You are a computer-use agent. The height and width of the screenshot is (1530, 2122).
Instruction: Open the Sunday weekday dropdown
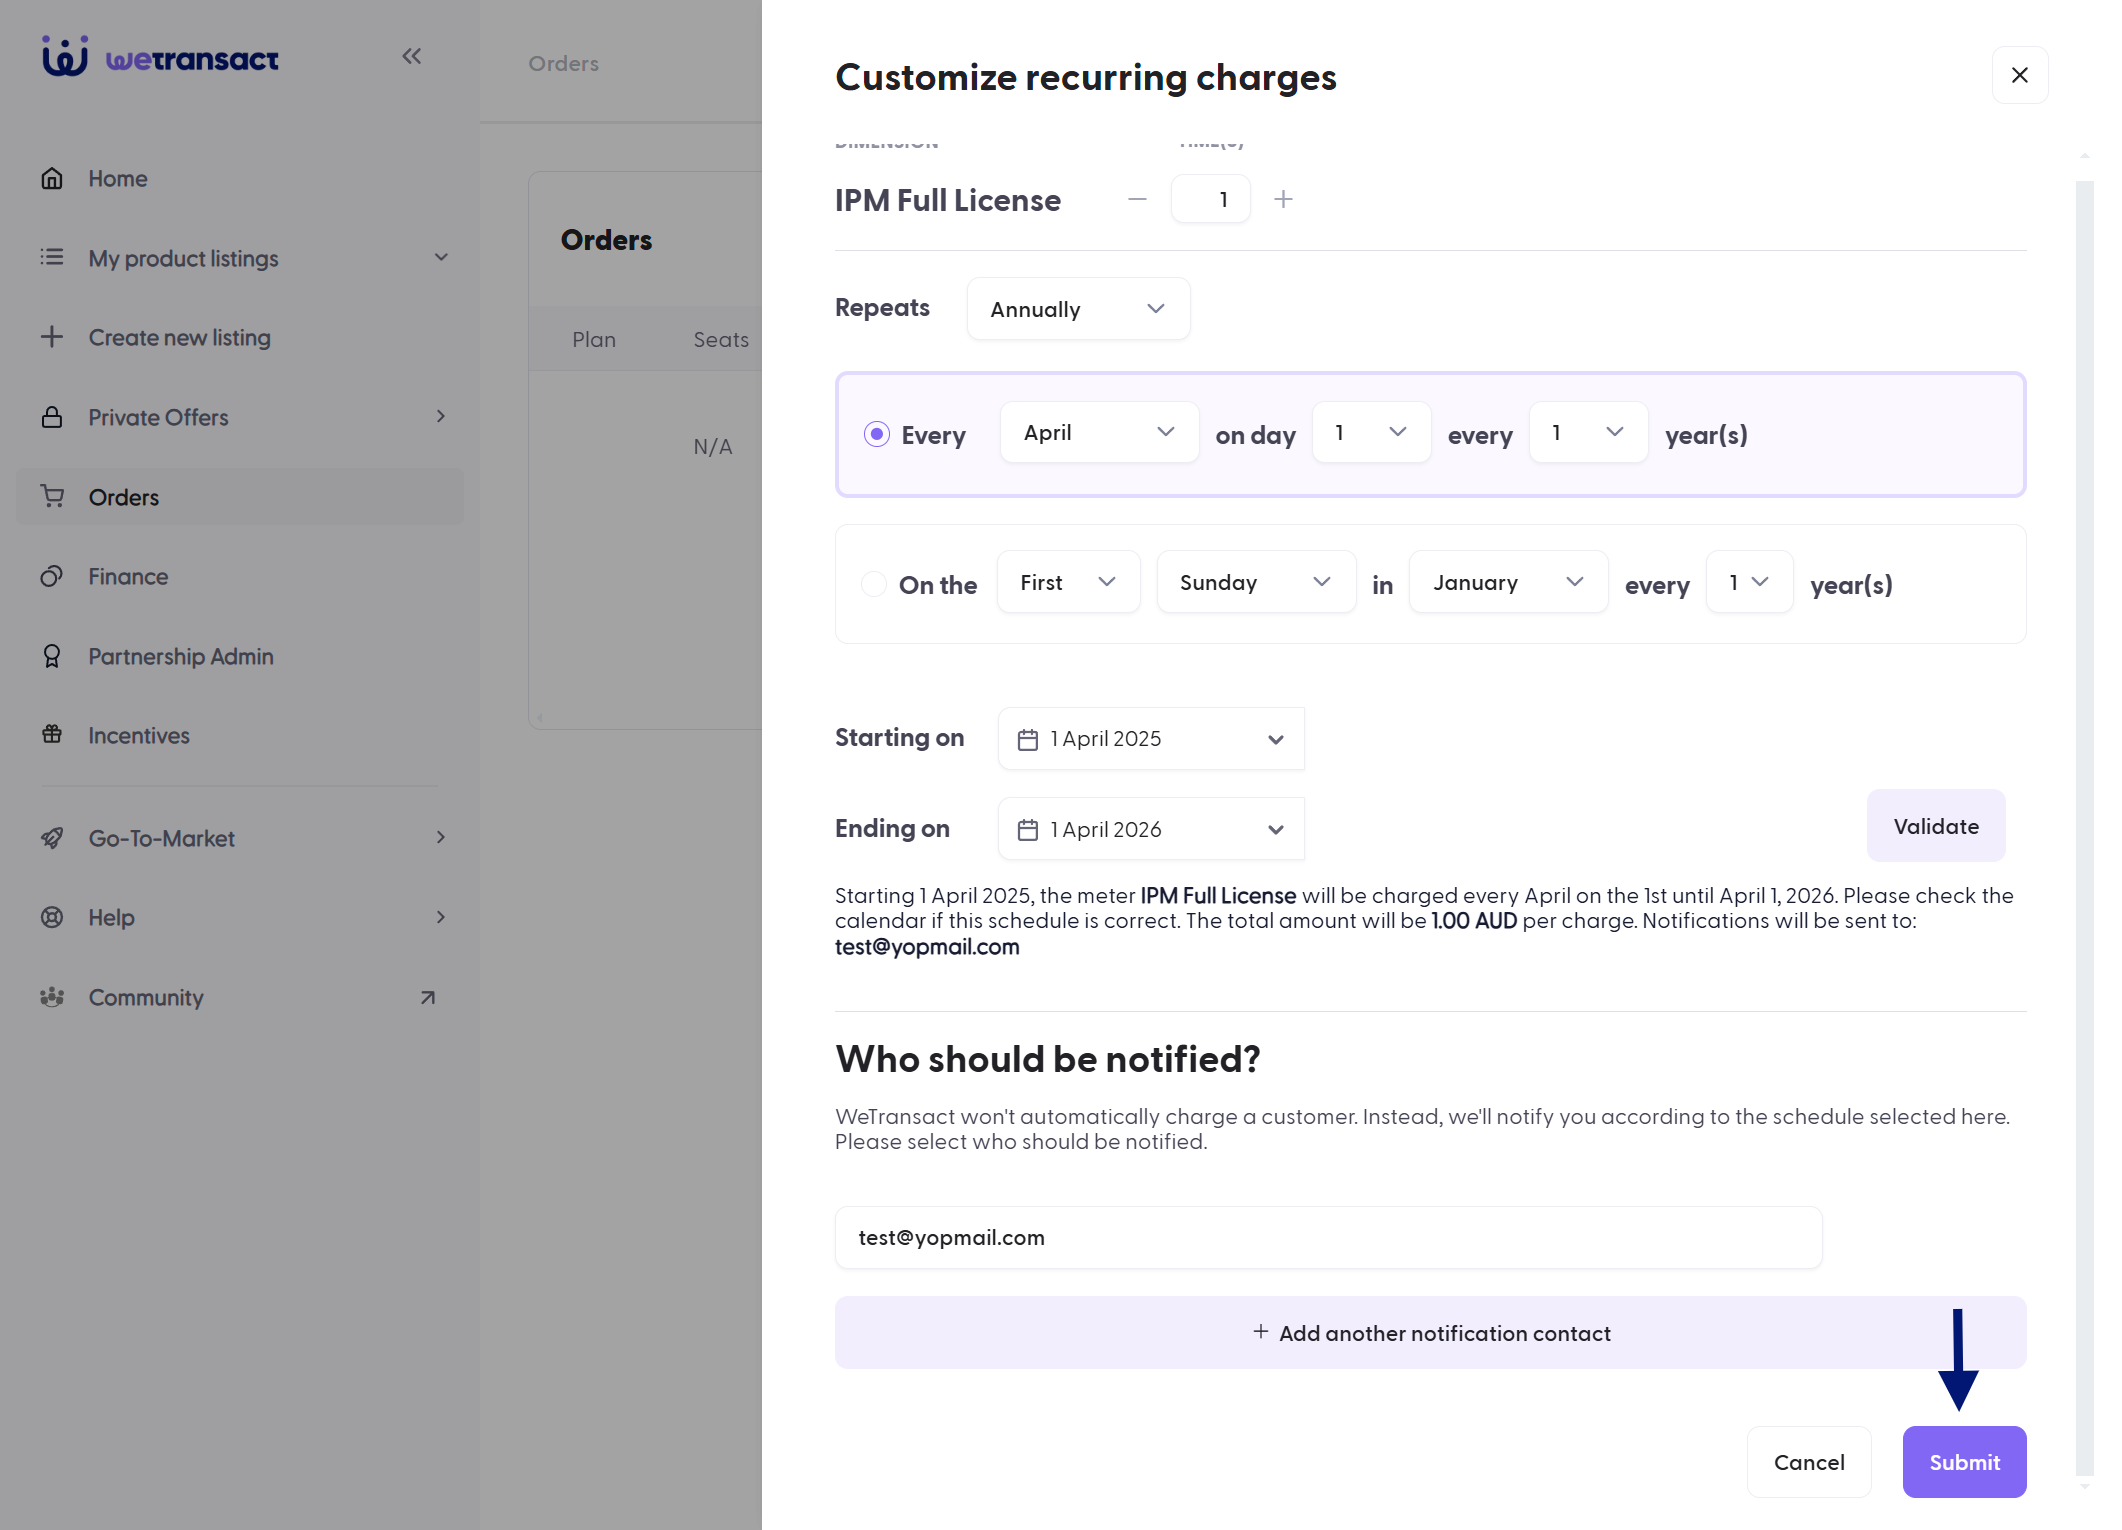coord(1256,583)
